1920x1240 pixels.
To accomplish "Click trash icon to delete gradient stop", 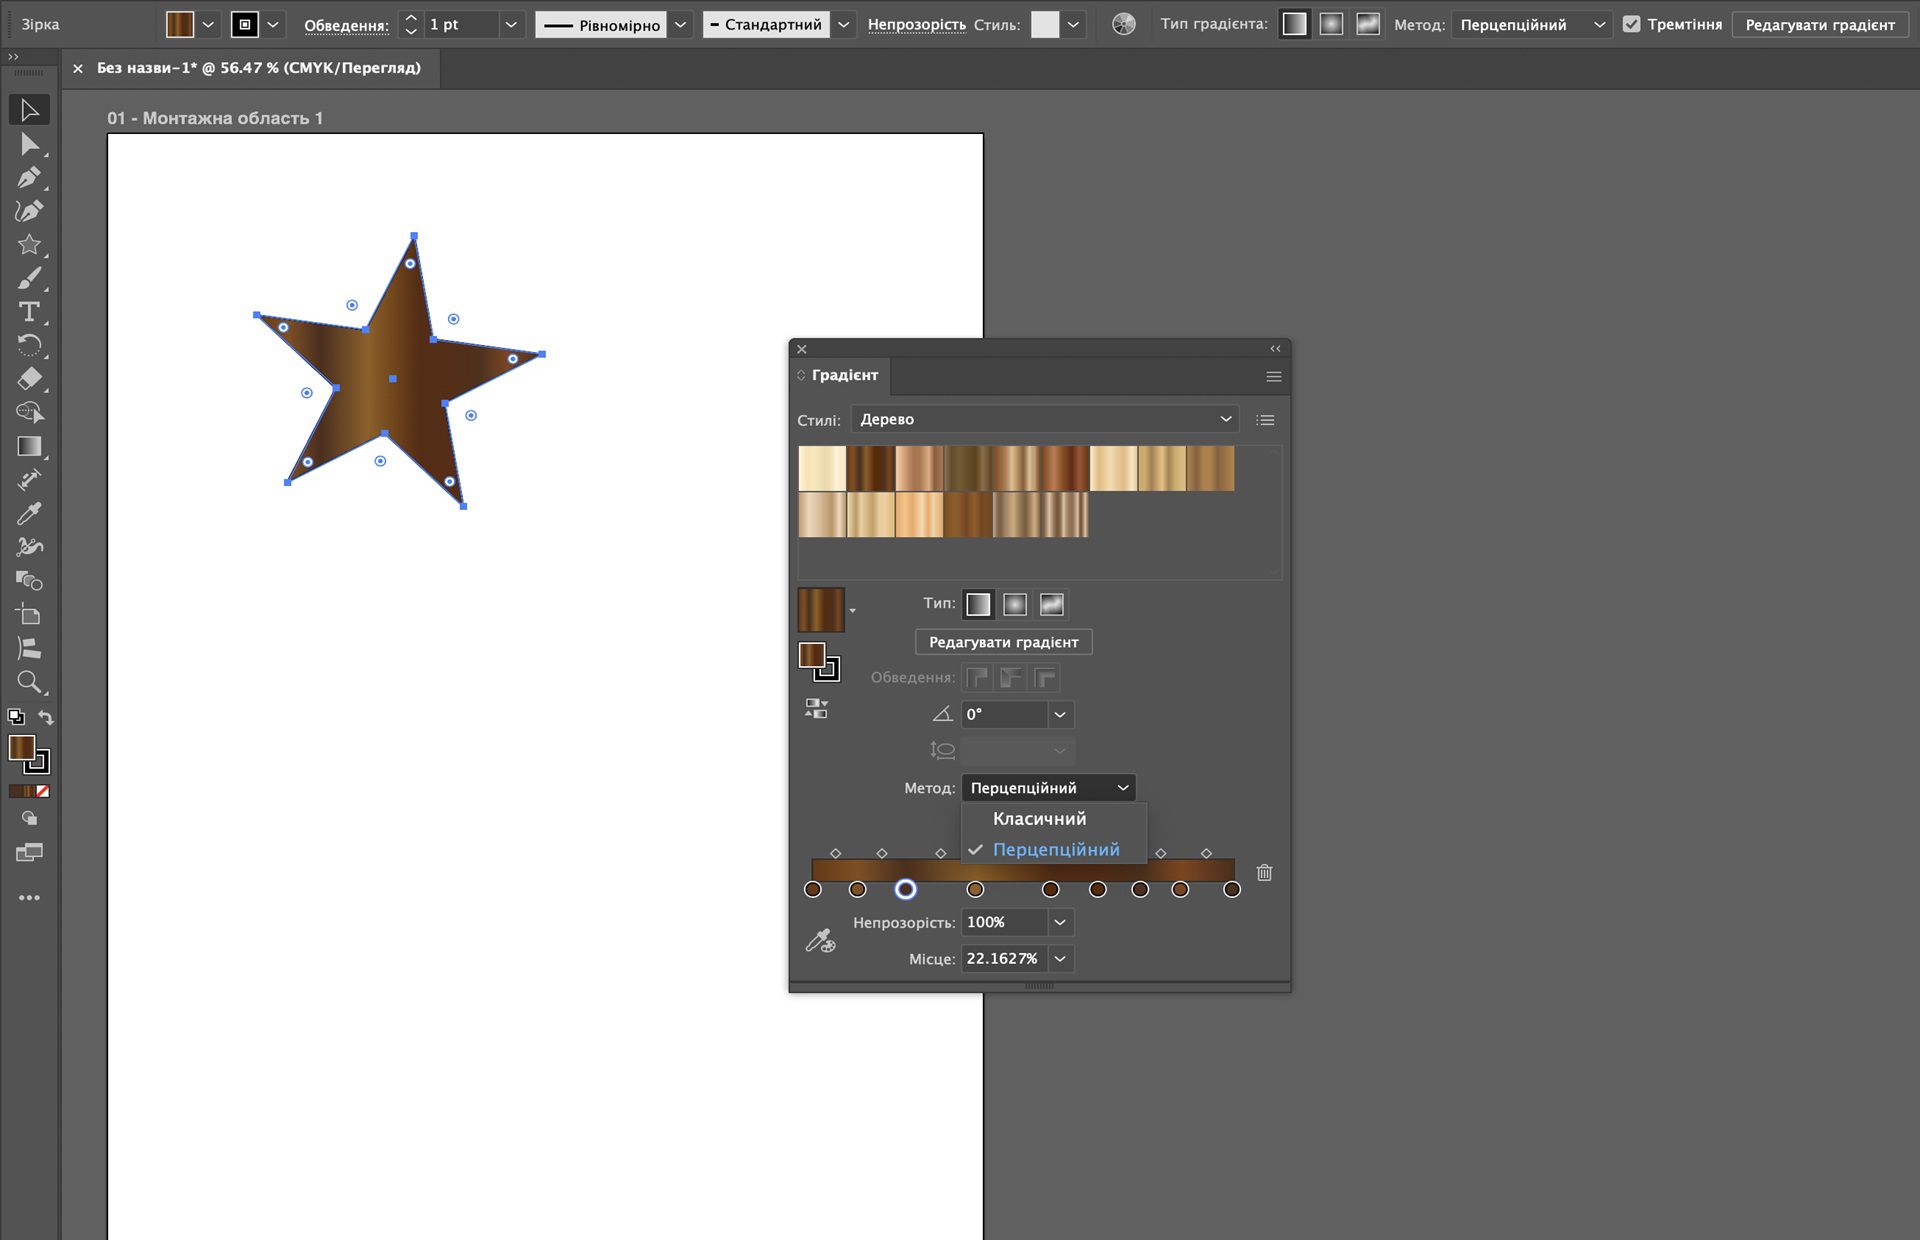I will tap(1264, 873).
